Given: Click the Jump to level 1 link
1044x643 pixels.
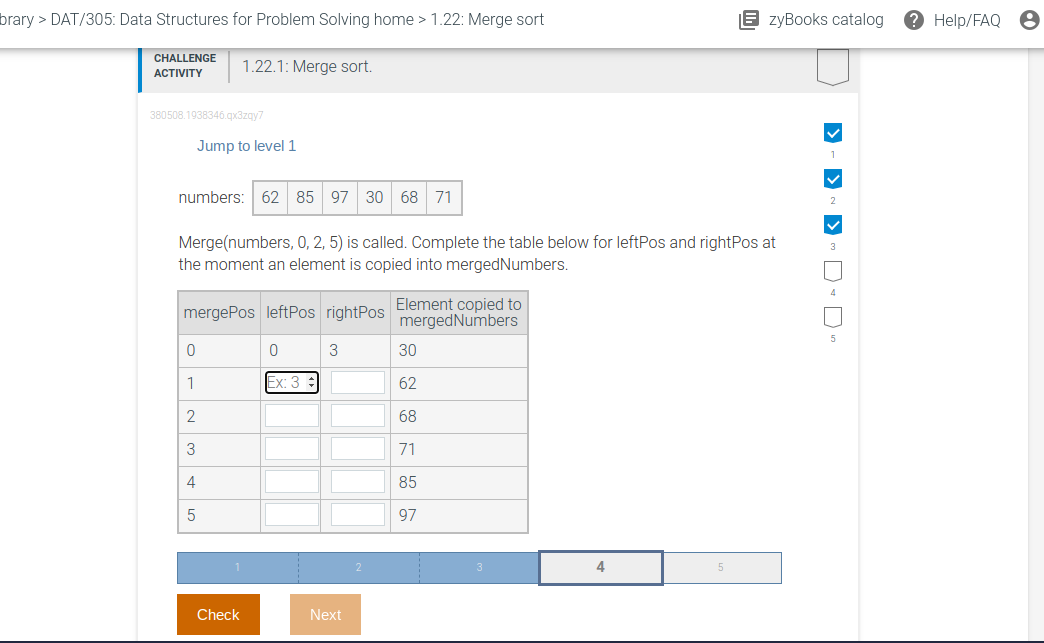Looking at the screenshot, I should pos(246,145).
